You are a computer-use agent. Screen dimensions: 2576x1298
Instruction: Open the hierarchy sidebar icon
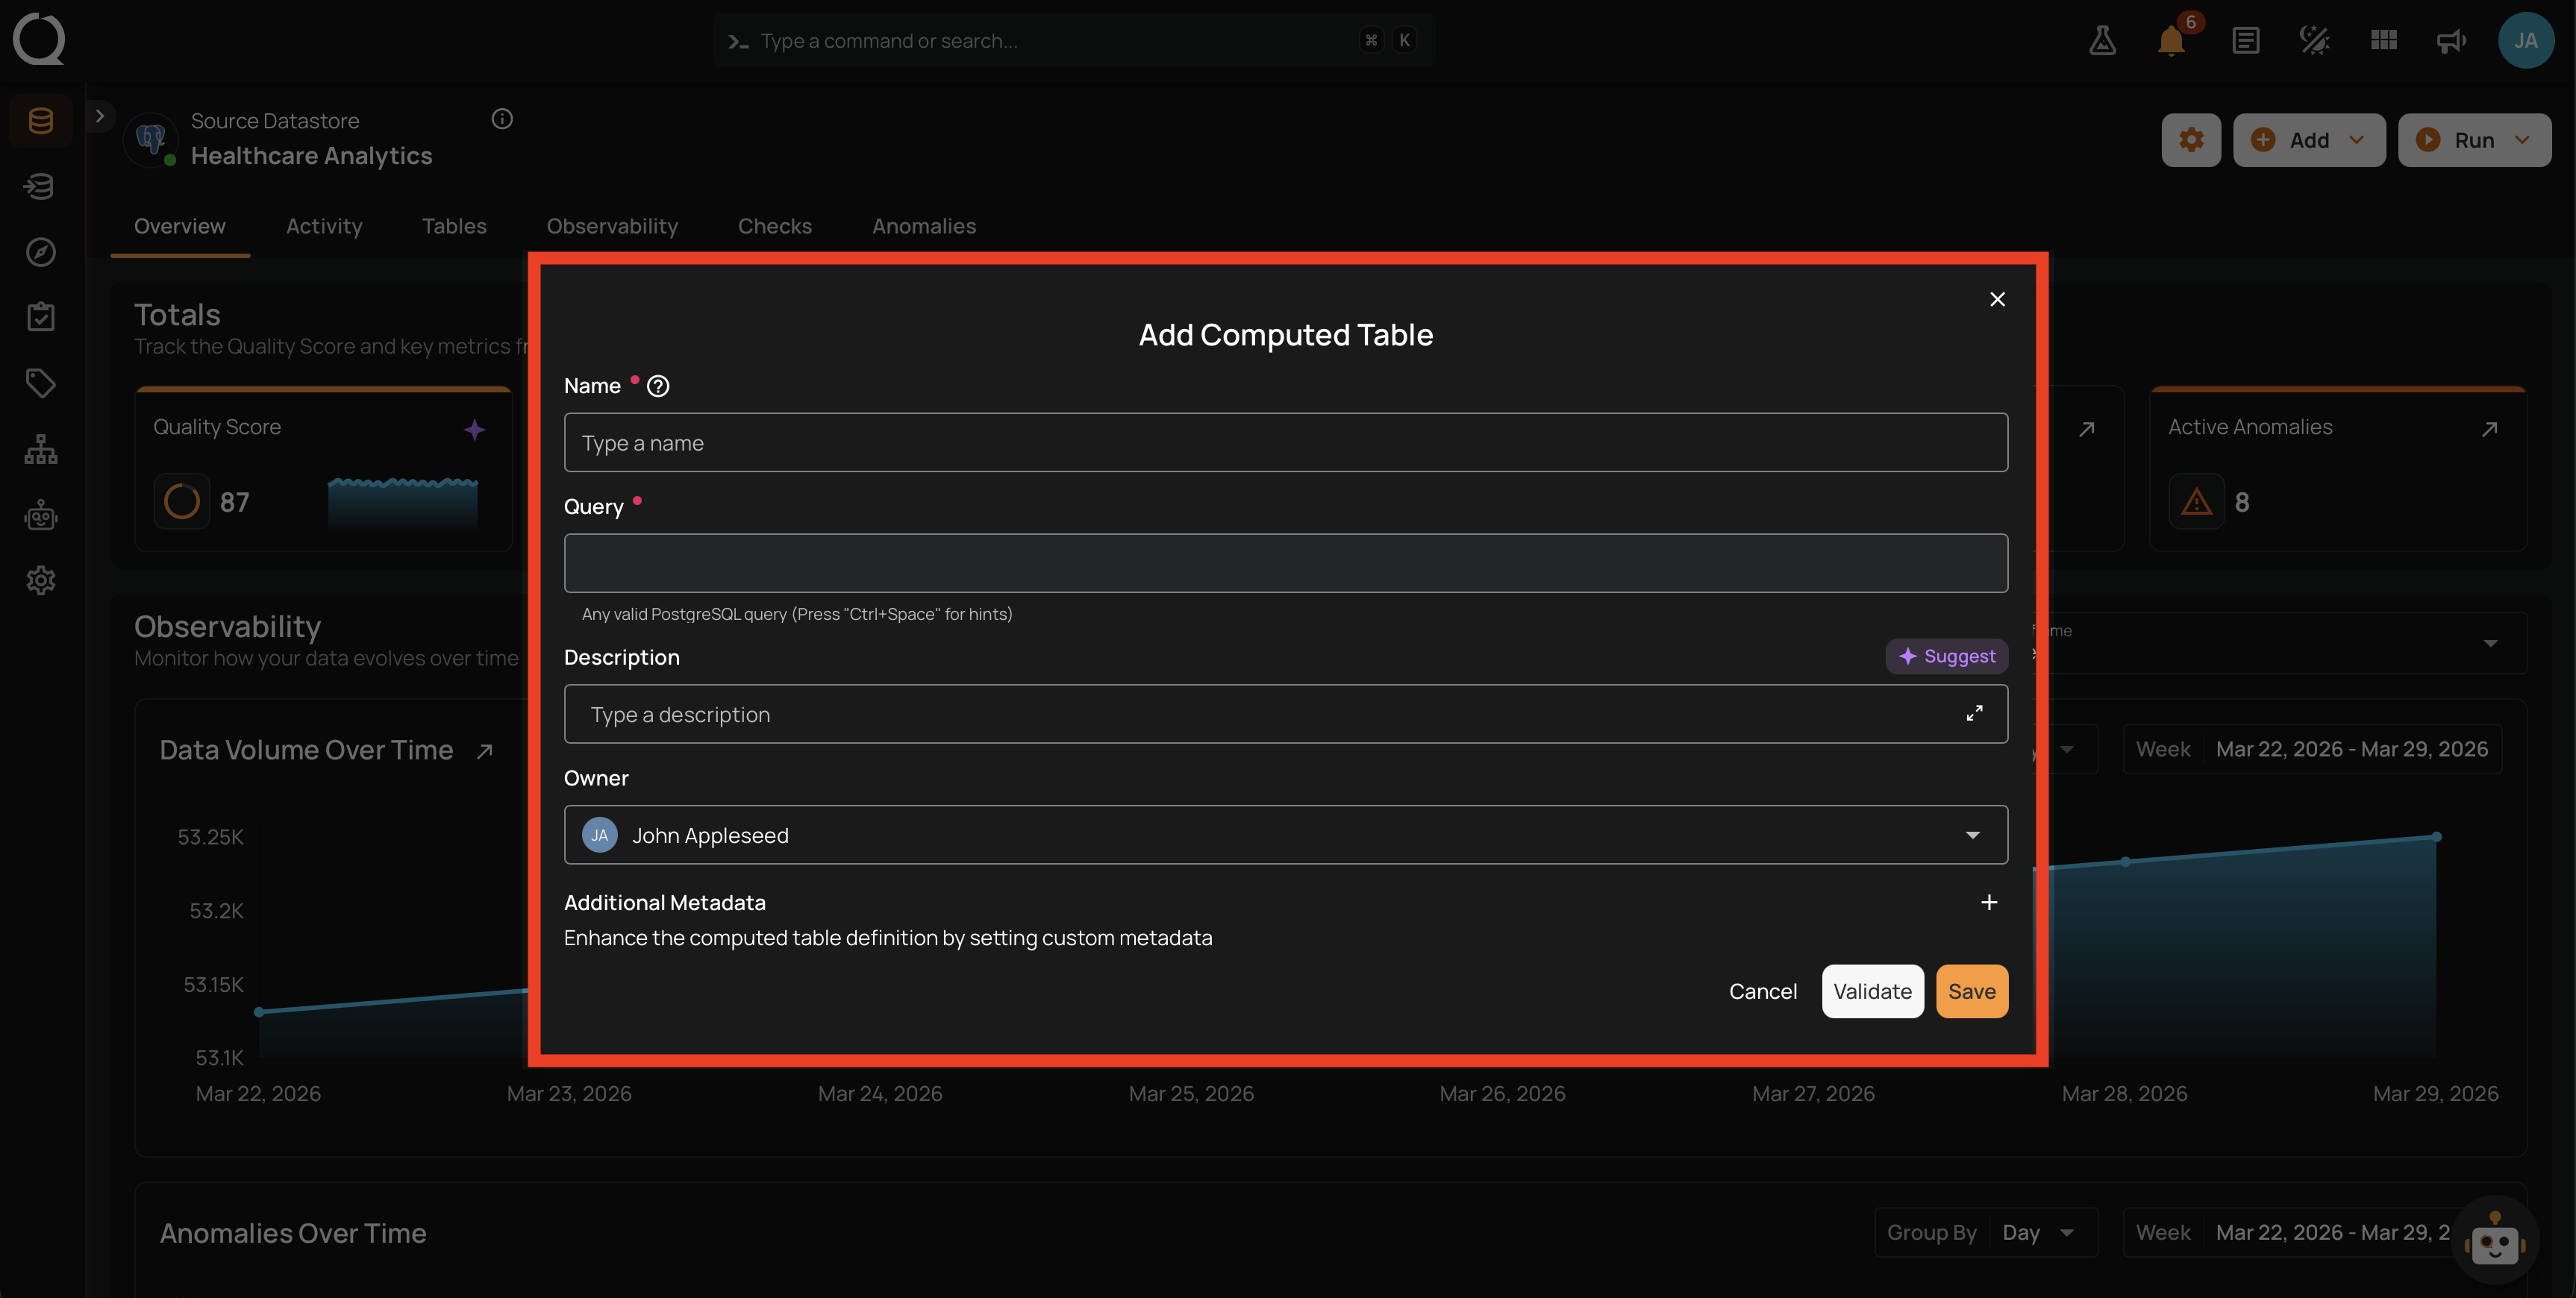click(41, 449)
